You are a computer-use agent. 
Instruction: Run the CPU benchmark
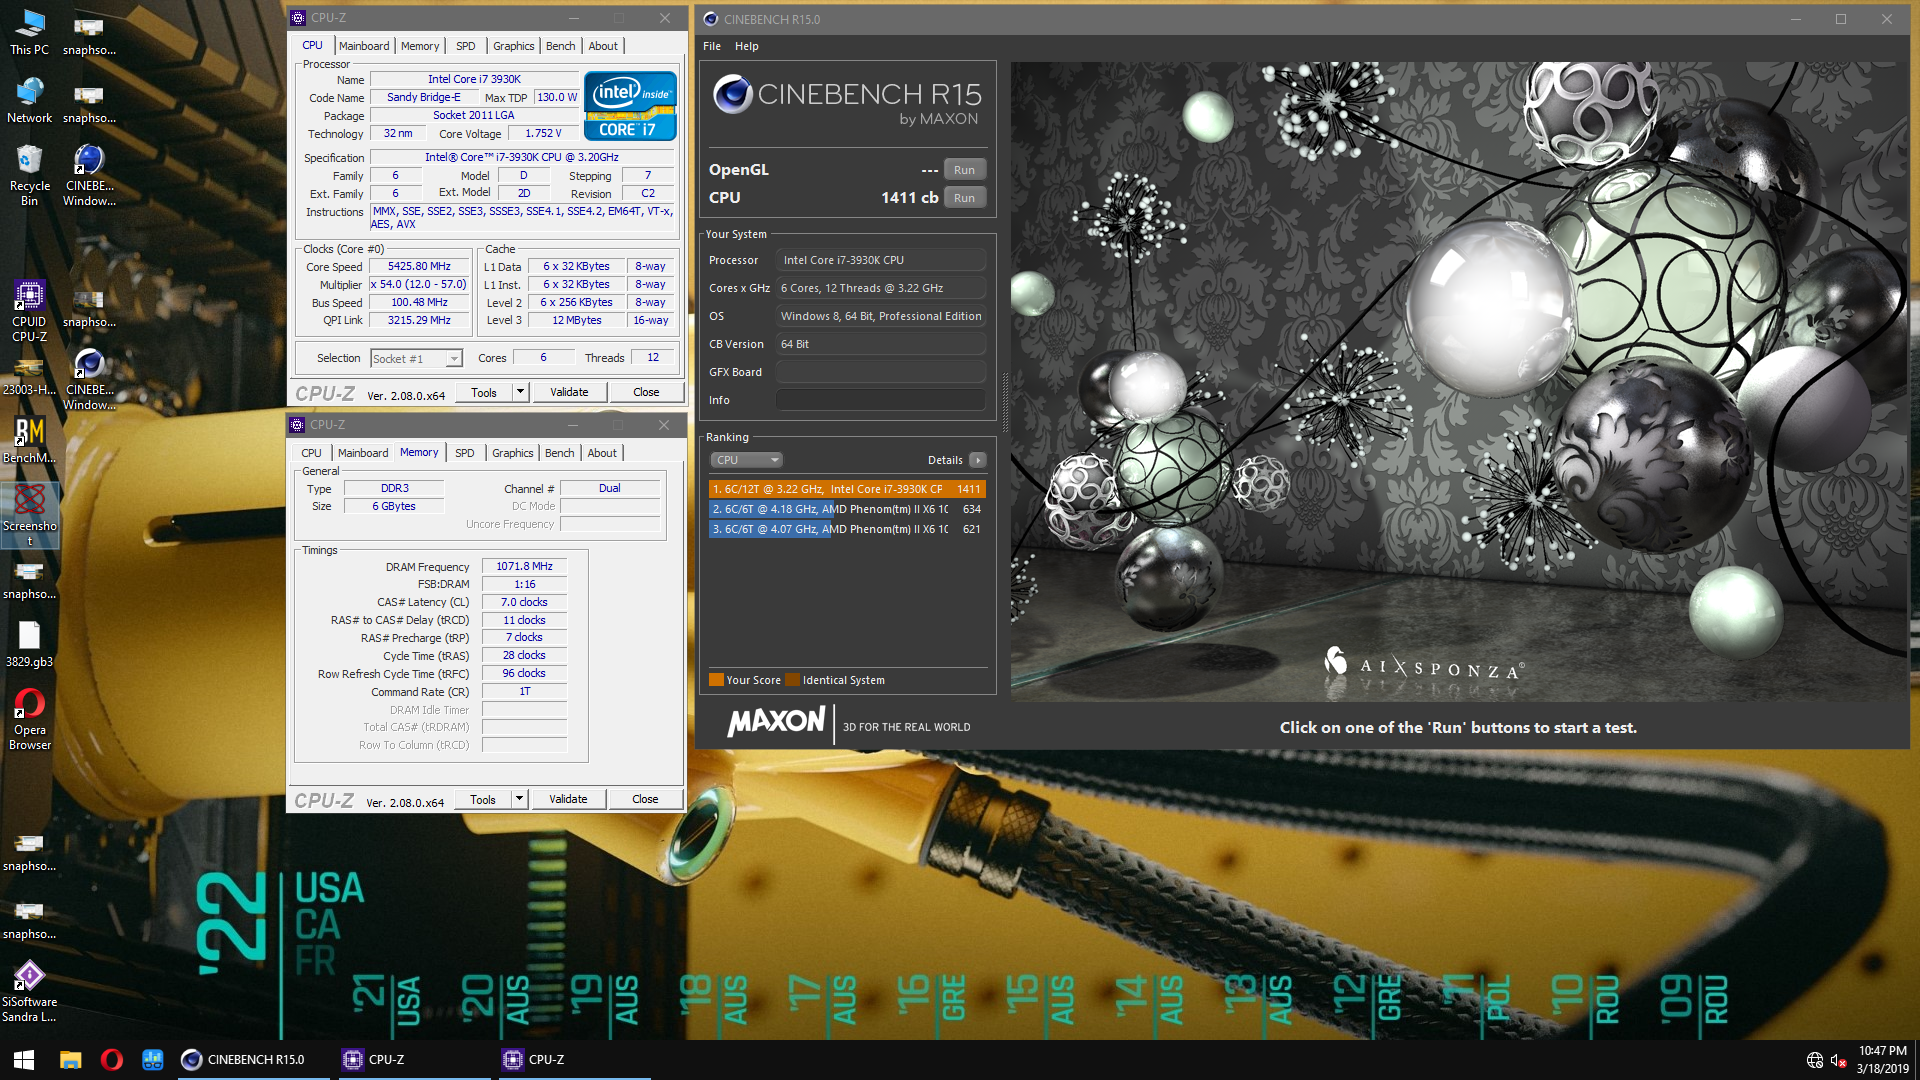pyautogui.click(x=964, y=198)
